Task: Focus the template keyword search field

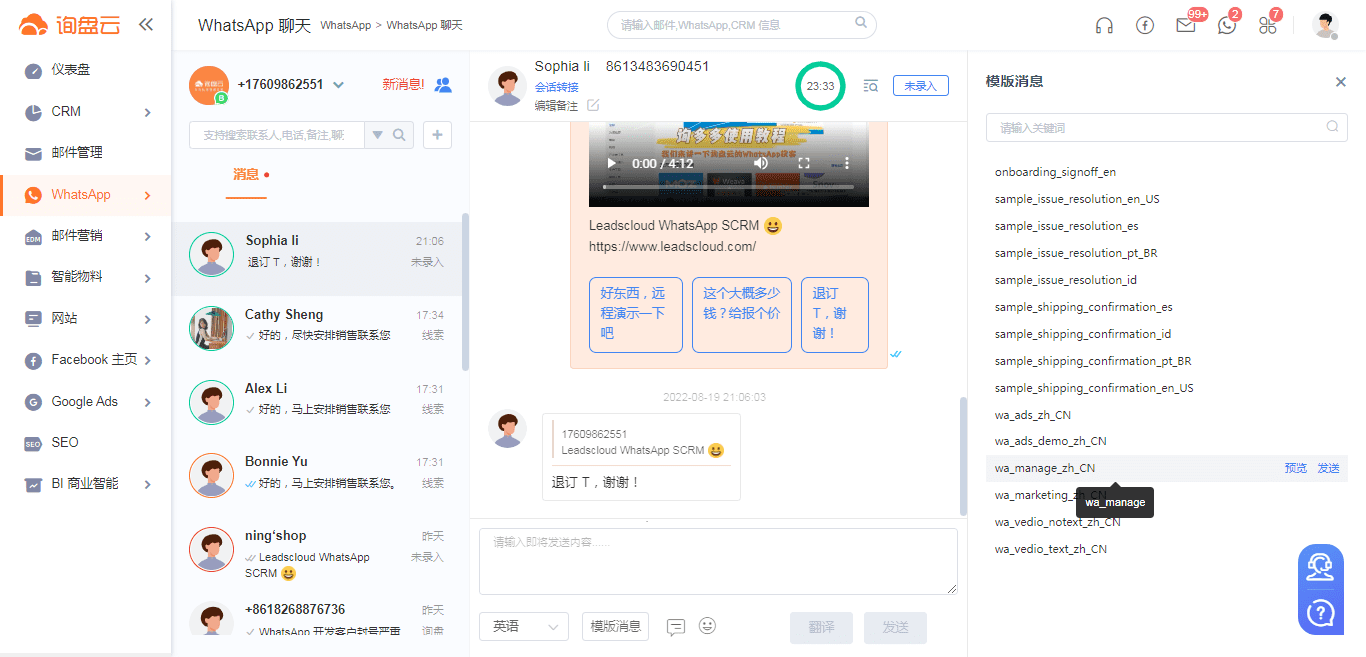Action: coord(1166,128)
